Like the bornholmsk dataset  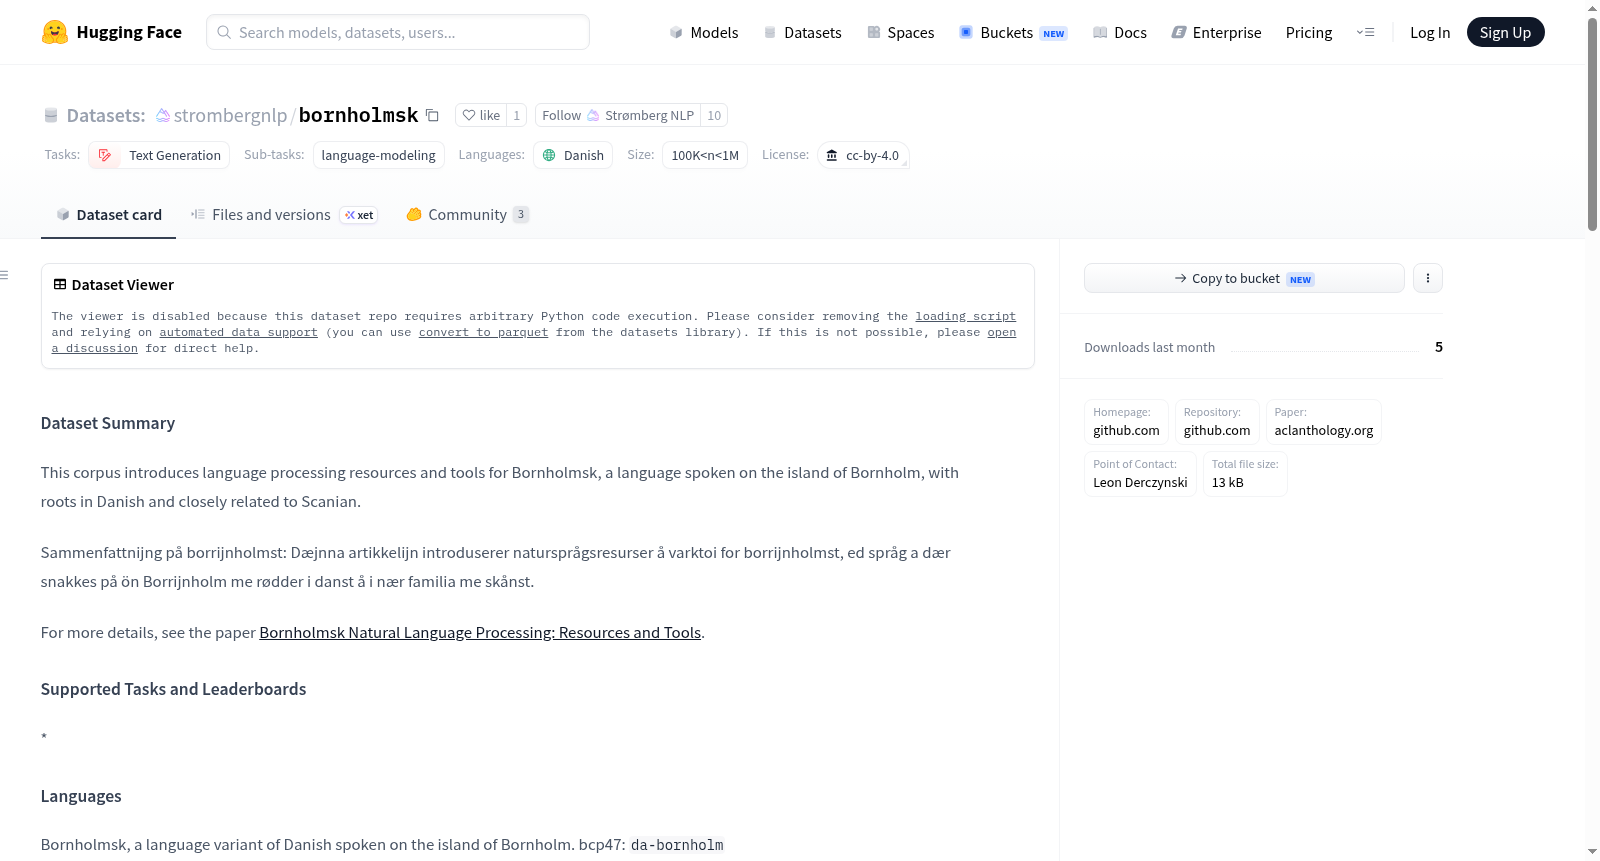point(481,115)
